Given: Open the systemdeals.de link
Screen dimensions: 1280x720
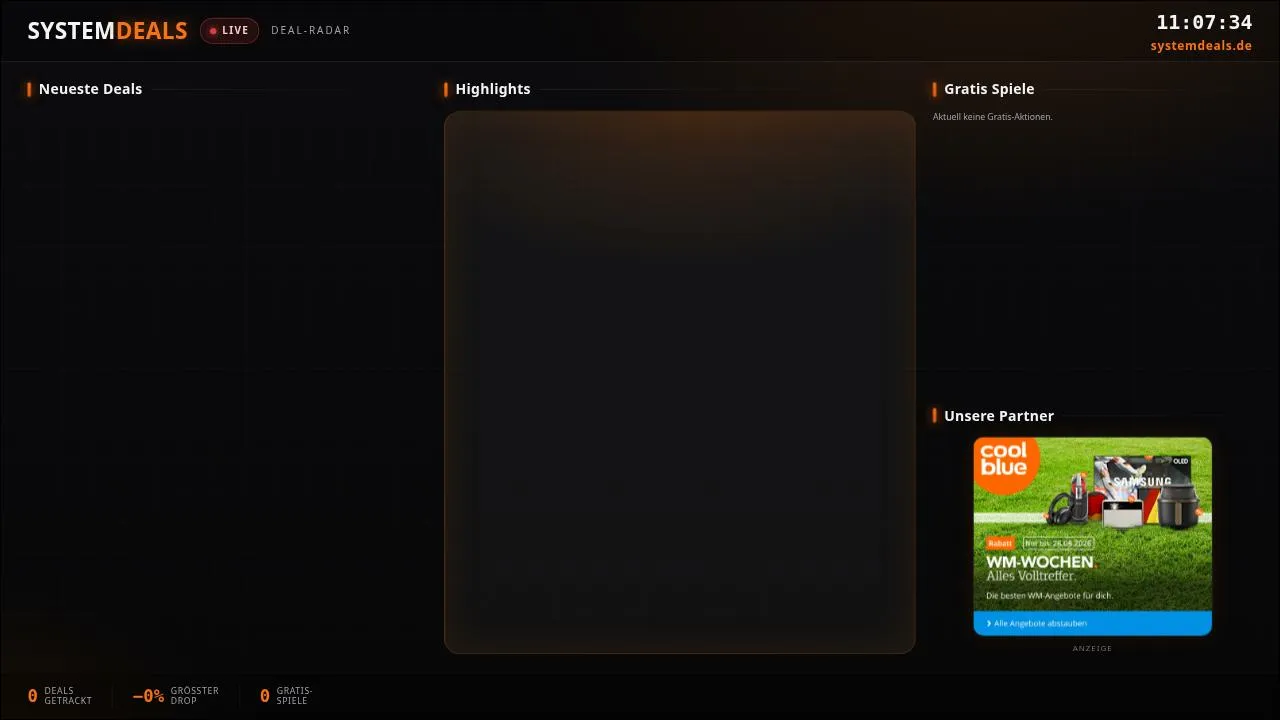Looking at the screenshot, I should [1201, 46].
